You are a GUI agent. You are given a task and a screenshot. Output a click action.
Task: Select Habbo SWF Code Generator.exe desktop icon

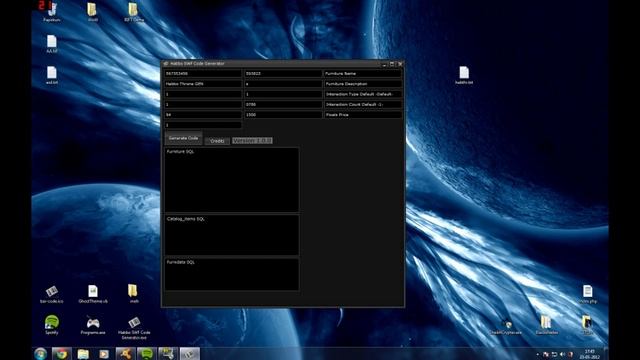(x=134, y=328)
